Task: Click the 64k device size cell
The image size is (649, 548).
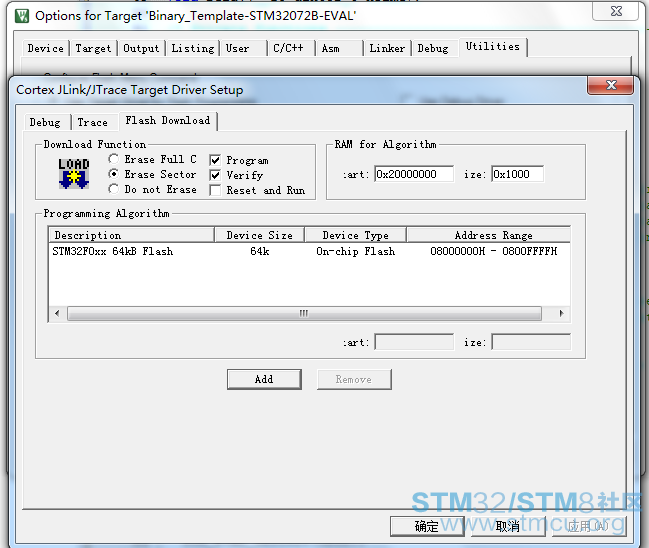Action: click(260, 251)
